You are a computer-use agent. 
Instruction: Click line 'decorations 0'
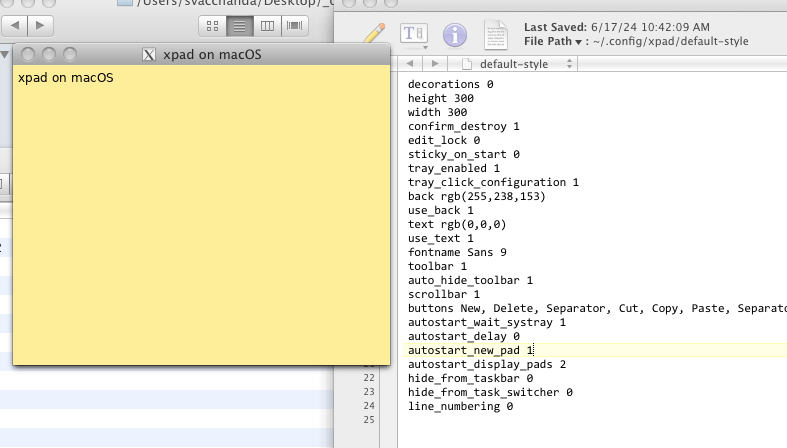click(x=450, y=84)
